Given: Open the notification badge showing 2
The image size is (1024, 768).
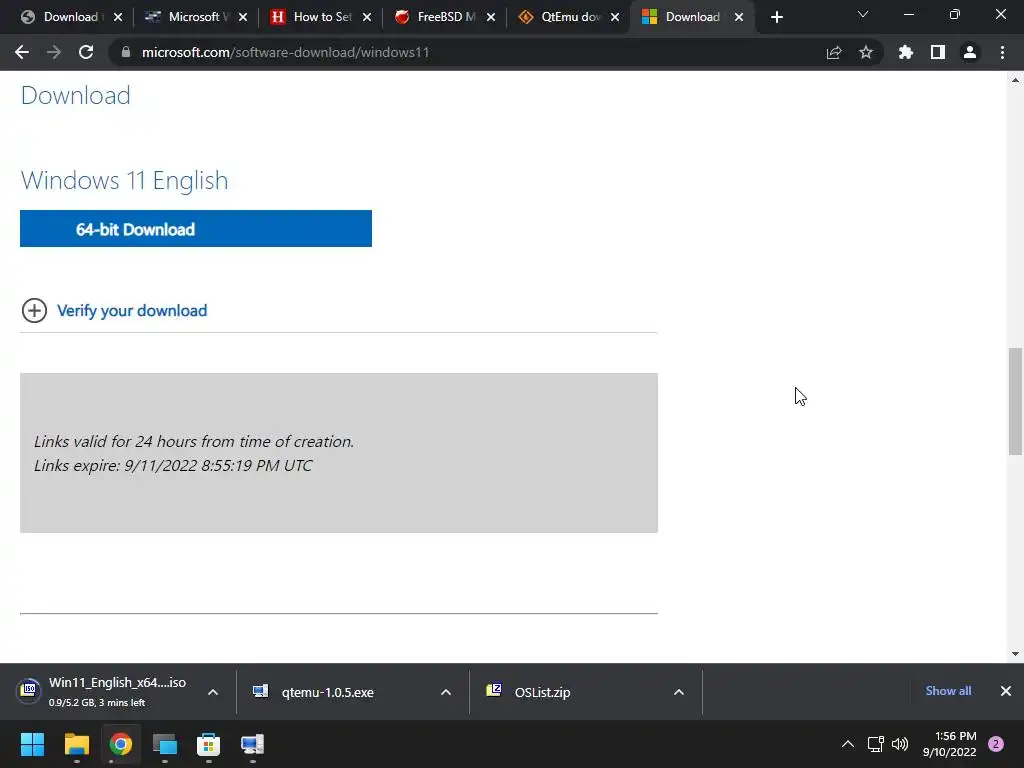Looking at the screenshot, I should [996, 744].
